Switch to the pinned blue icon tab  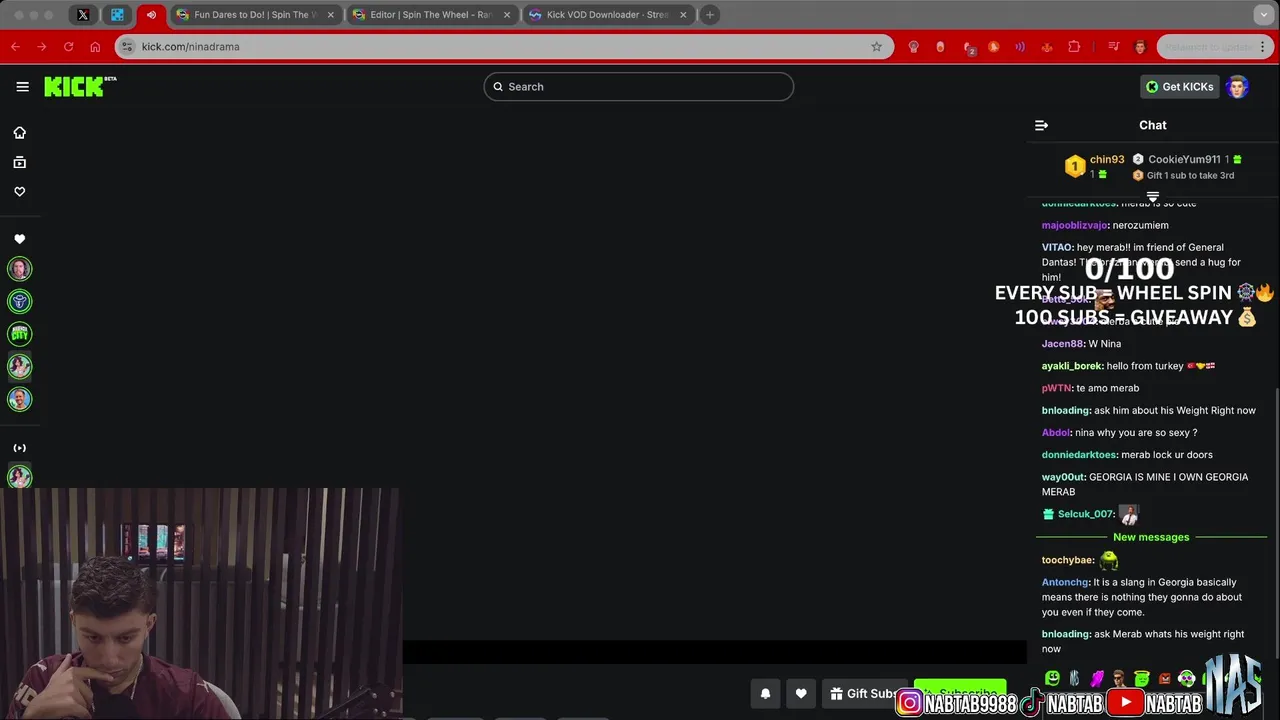point(117,15)
